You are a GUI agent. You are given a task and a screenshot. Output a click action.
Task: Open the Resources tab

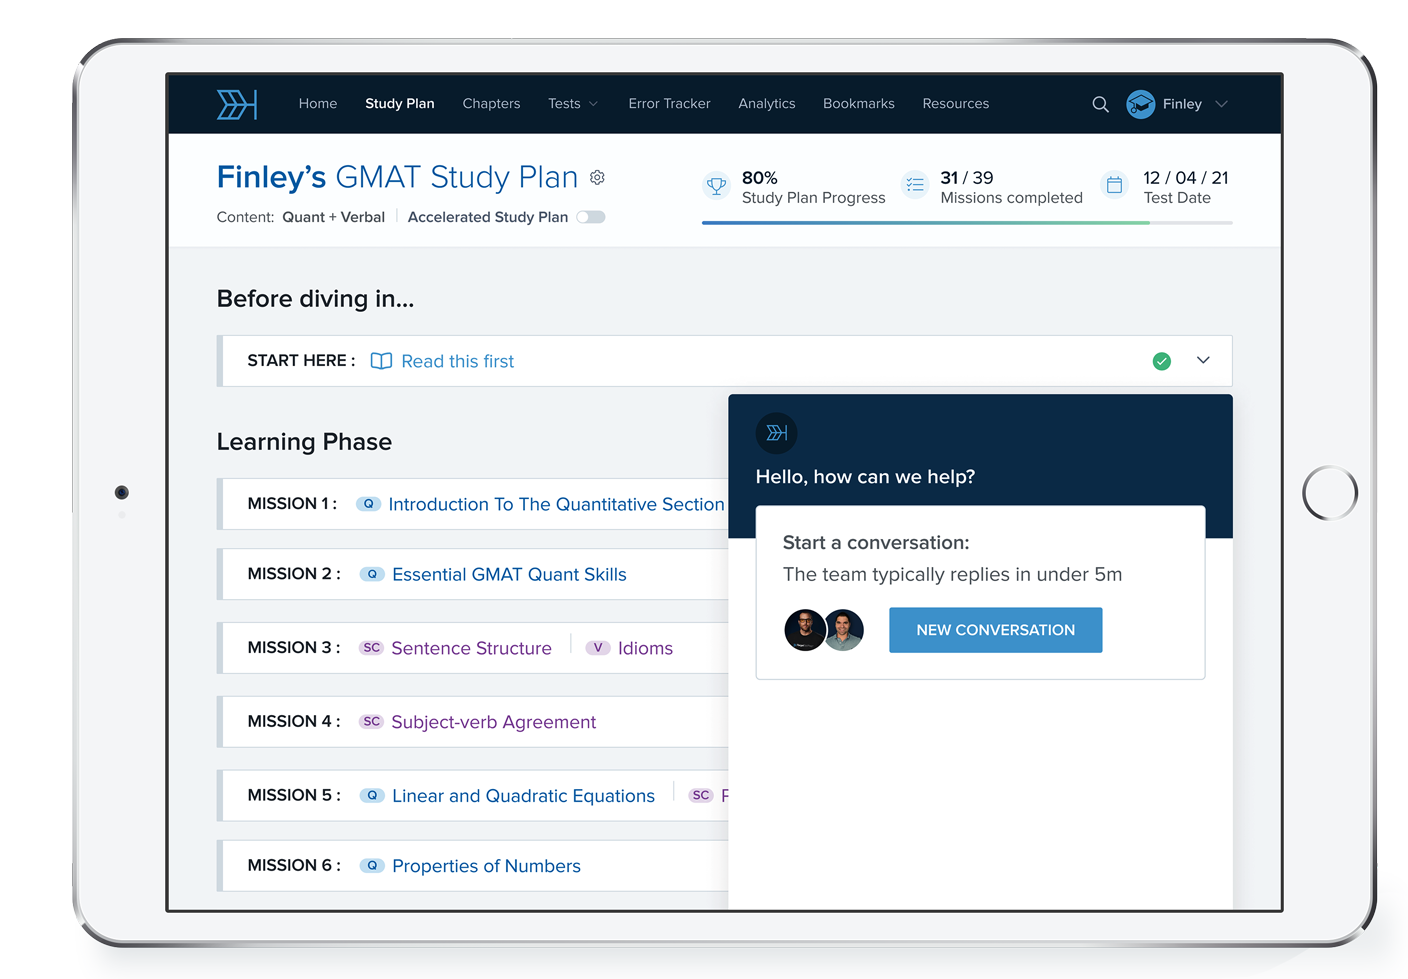[x=956, y=104]
